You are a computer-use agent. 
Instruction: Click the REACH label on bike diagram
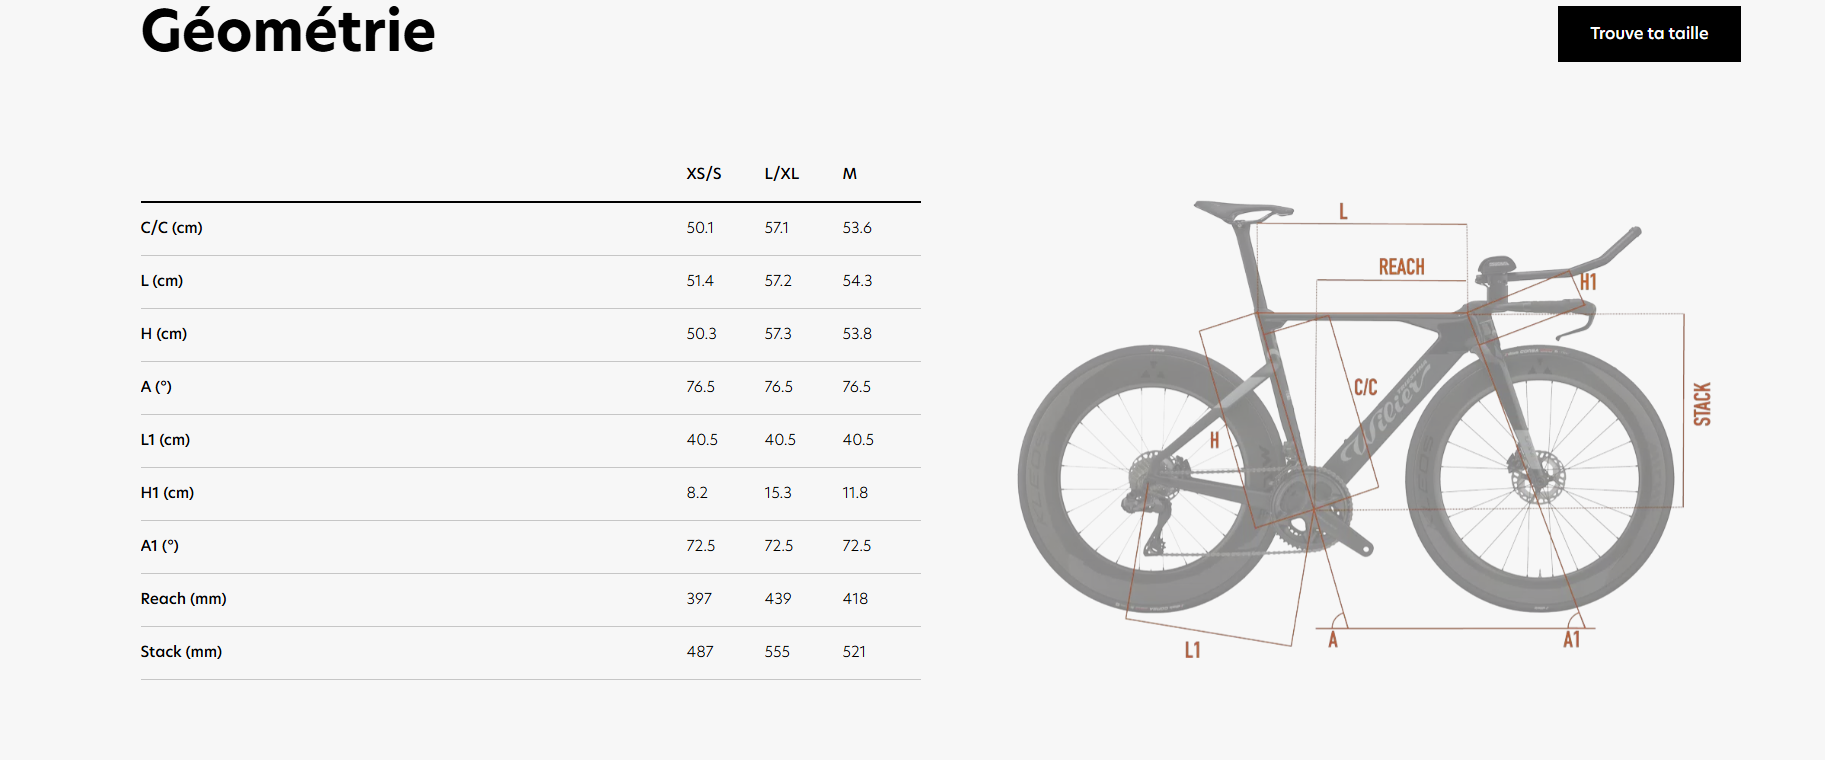click(1401, 267)
